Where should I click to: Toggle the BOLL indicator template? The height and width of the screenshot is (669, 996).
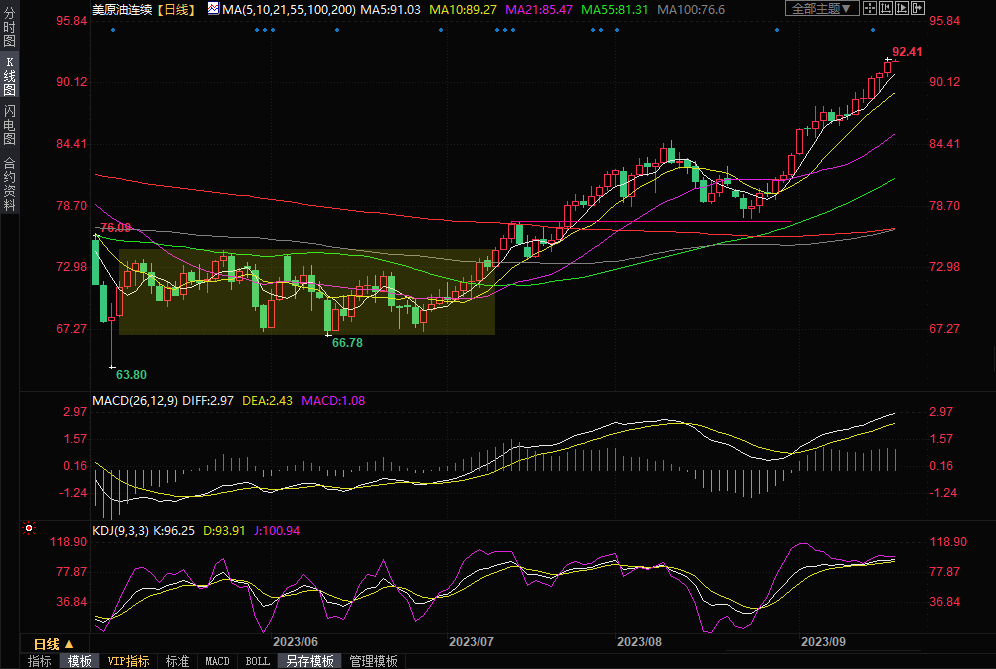(257, 661)
